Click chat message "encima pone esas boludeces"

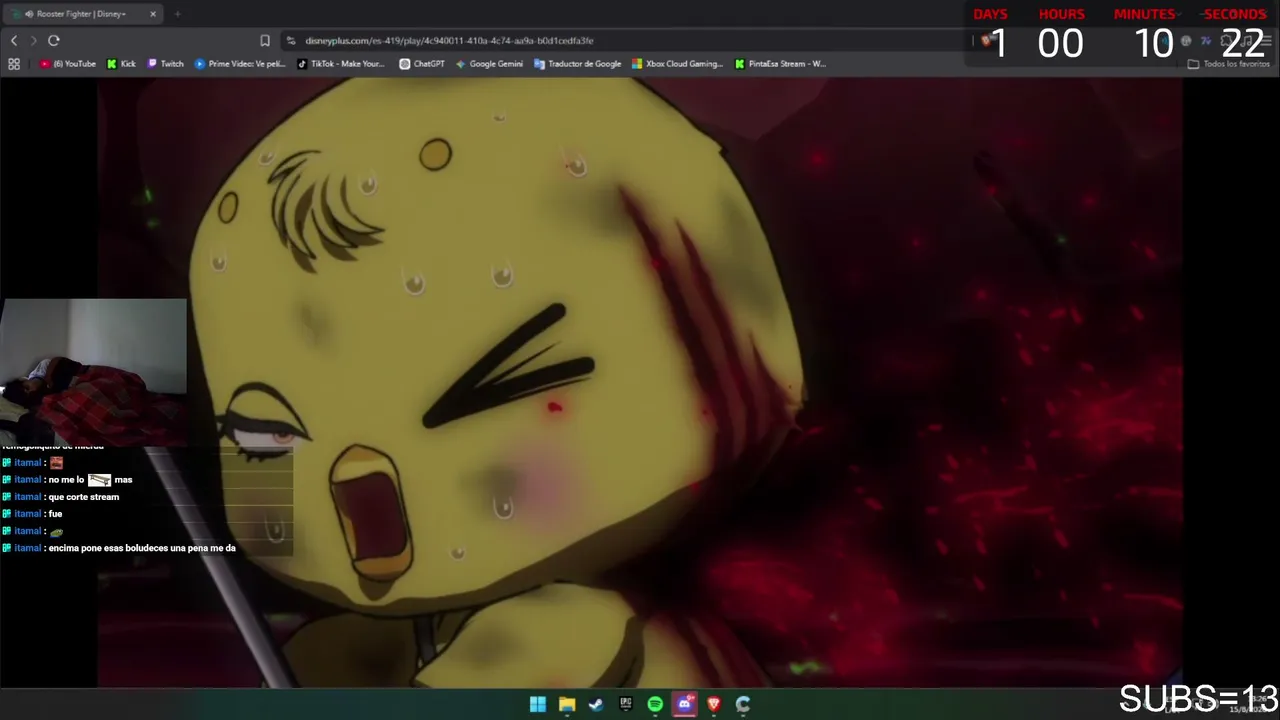point(141,548)
